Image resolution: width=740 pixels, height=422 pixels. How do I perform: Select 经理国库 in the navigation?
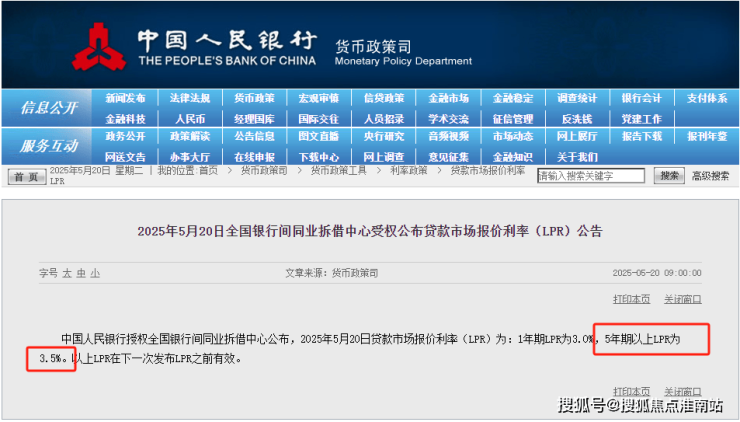pyautogui.click(x=254, y=119)
